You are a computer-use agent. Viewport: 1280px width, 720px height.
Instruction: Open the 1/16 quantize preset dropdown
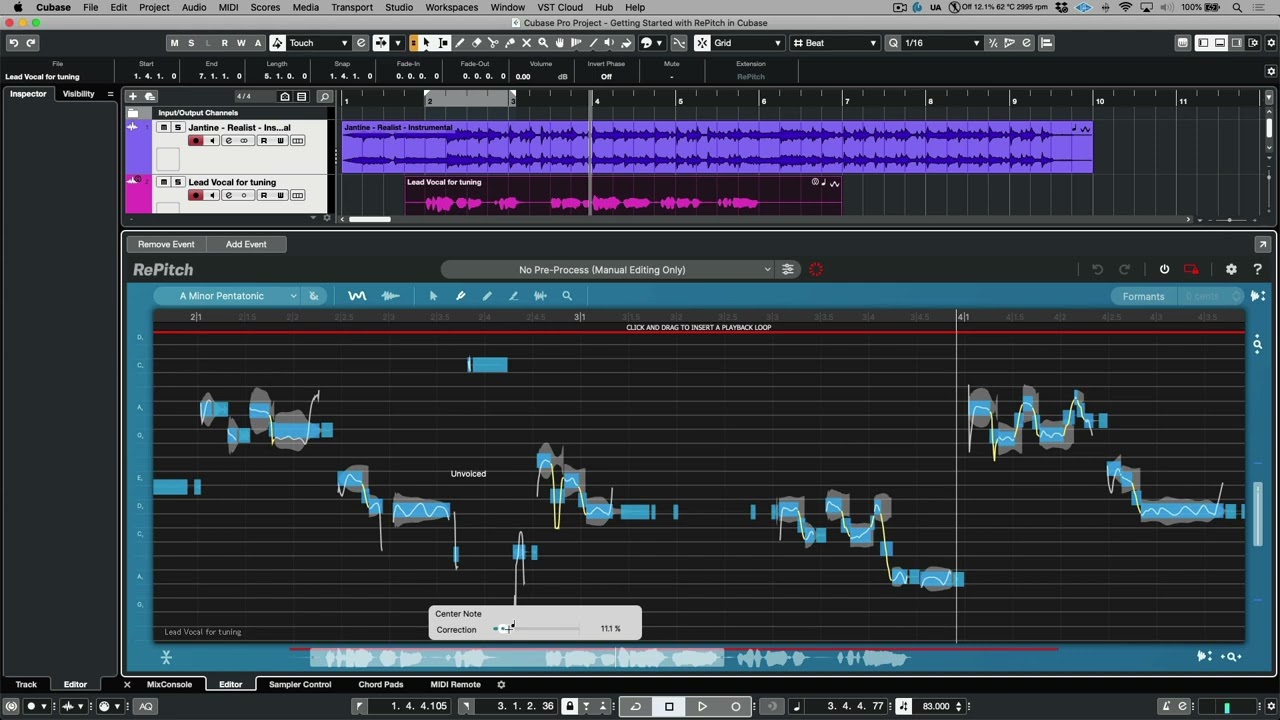(x=942, y=43)
